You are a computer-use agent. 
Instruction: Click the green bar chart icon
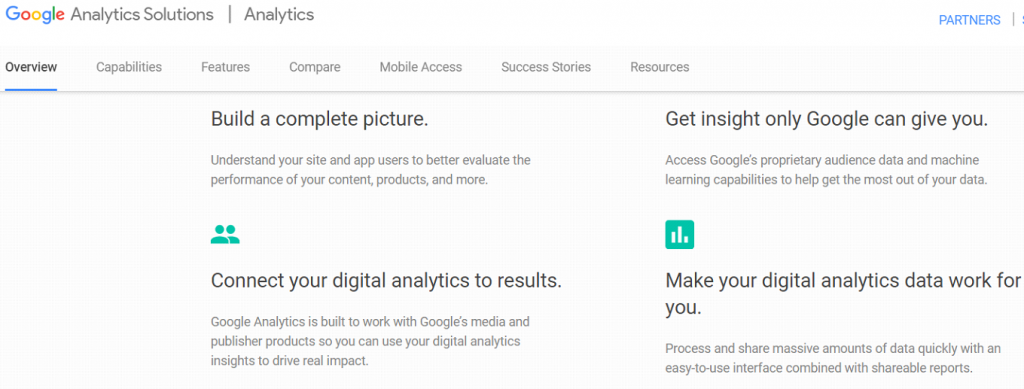(679, 234)
